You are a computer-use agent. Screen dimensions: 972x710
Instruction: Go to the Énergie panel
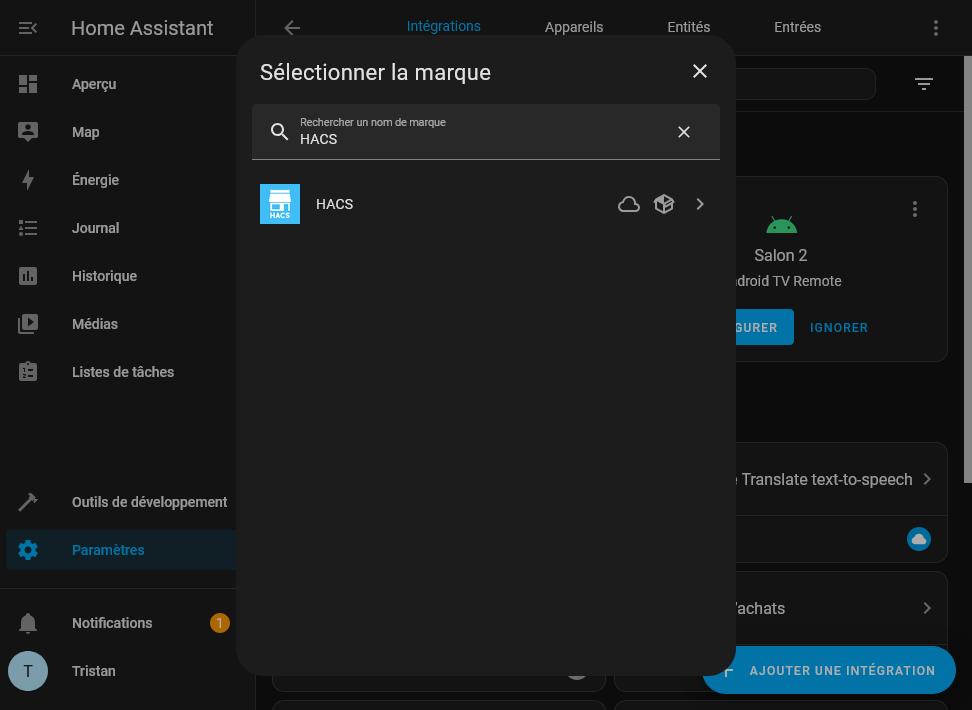tap(95, 180)
